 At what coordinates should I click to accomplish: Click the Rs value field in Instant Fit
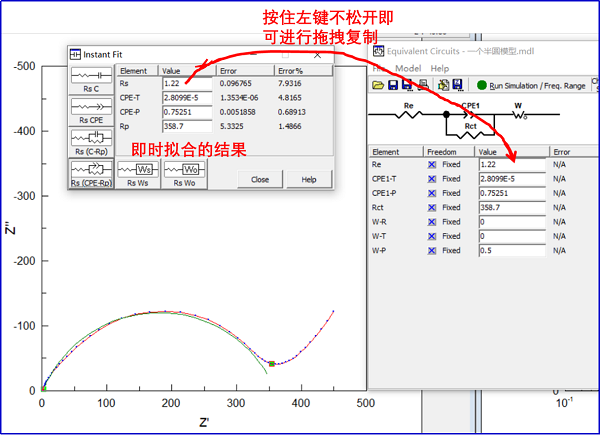pyautogui.click(x=186, y=84)
